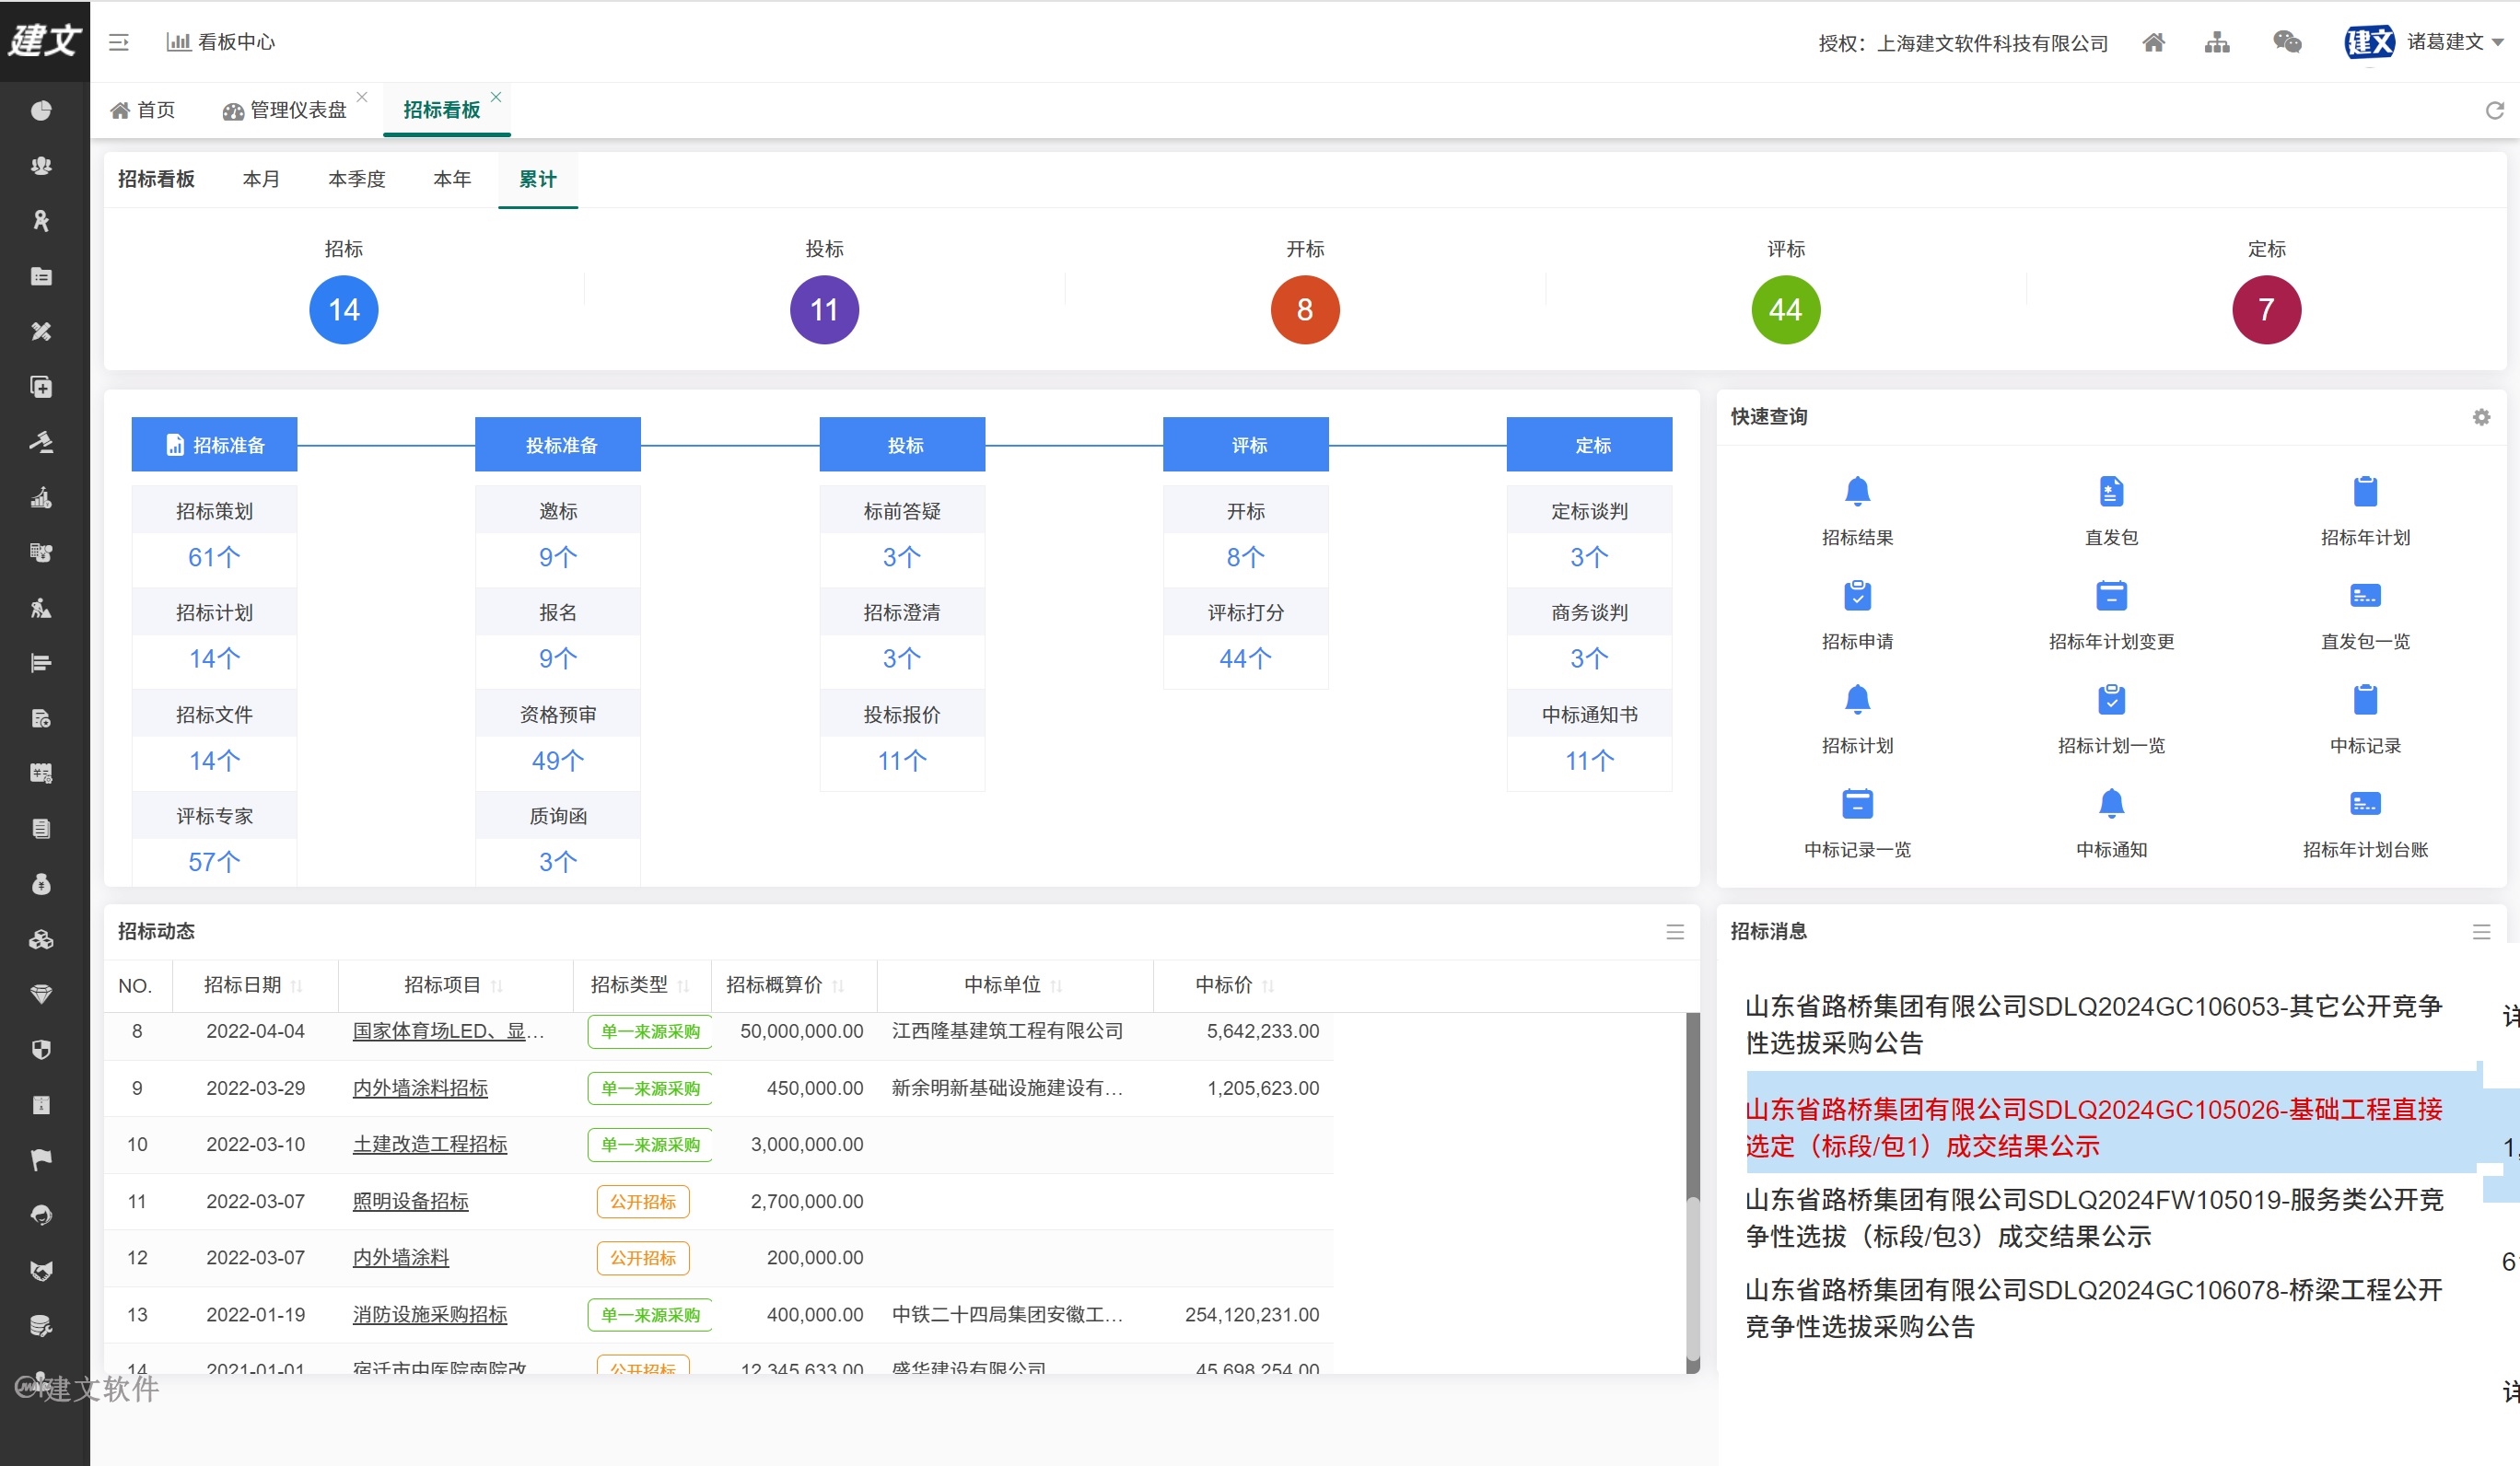The image size is (2520, 1466).
Task: Open the SDLQ2024GC106078 桥梁工程 announcement
Action: pos(2094,1308)
